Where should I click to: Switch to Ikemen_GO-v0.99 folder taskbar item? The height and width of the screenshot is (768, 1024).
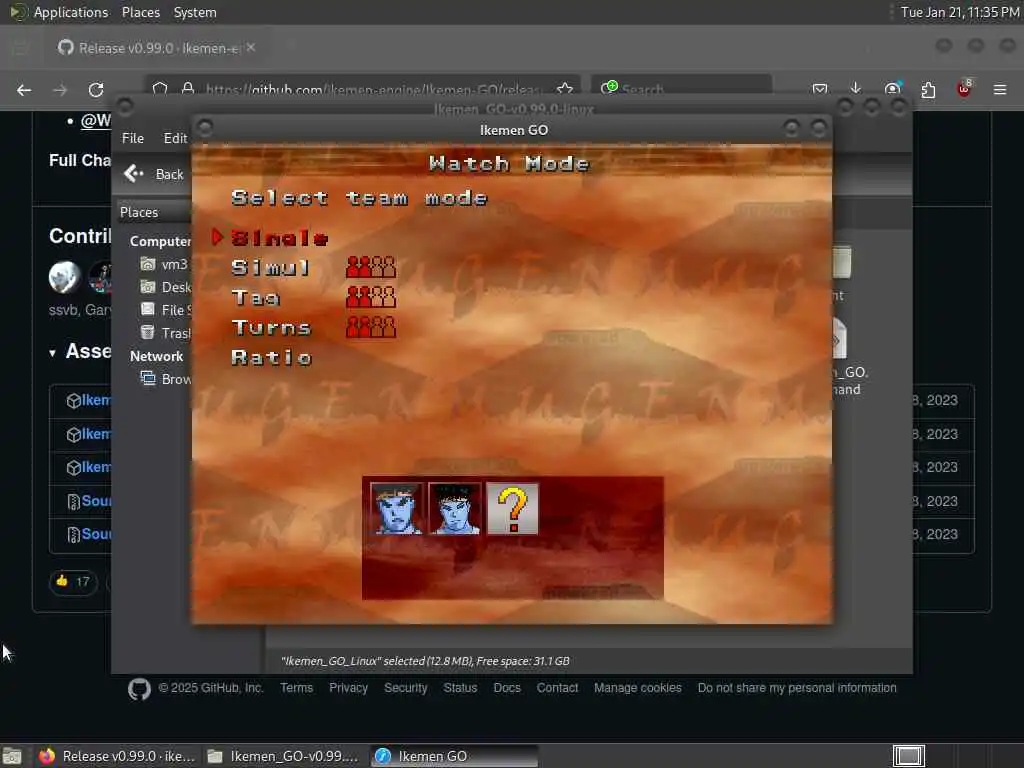tap(285, 756)
